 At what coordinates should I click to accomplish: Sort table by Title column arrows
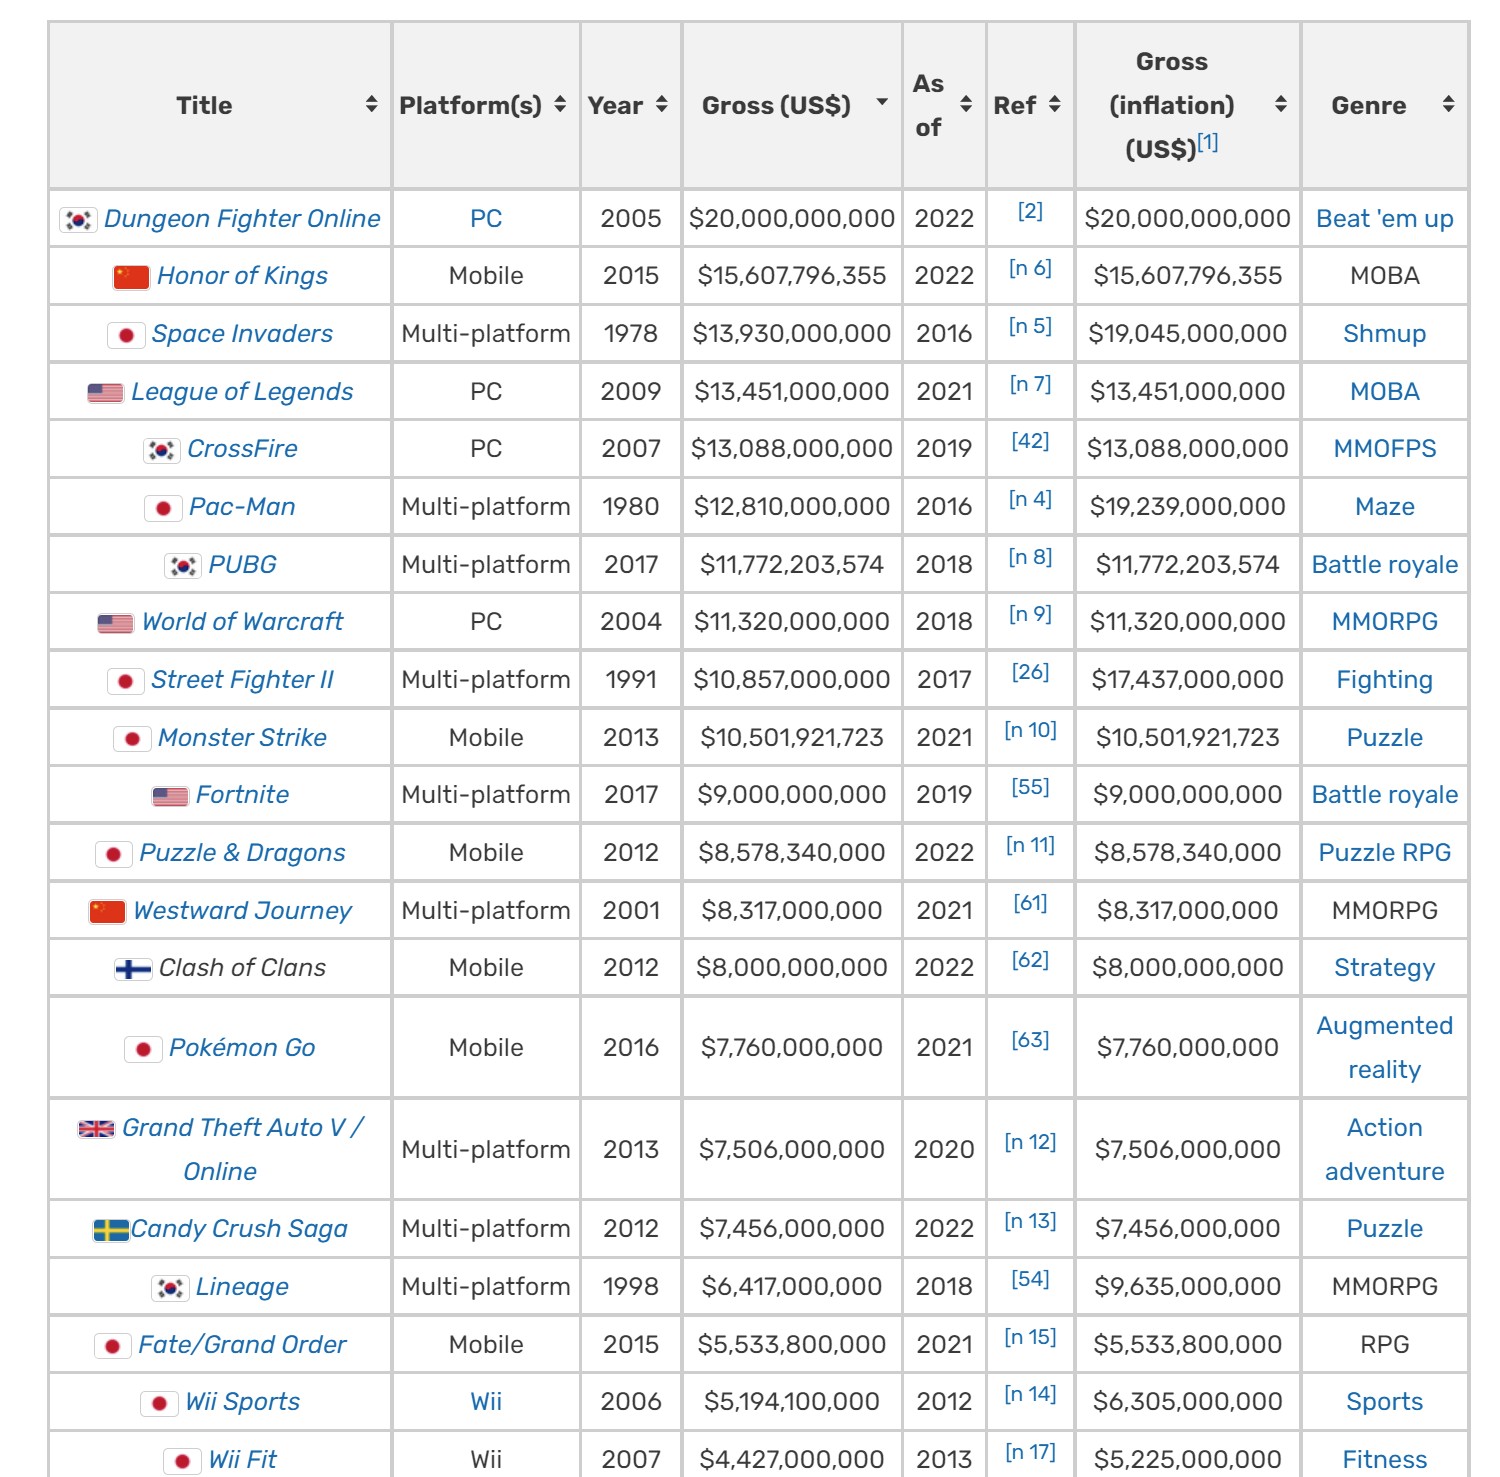371,105
